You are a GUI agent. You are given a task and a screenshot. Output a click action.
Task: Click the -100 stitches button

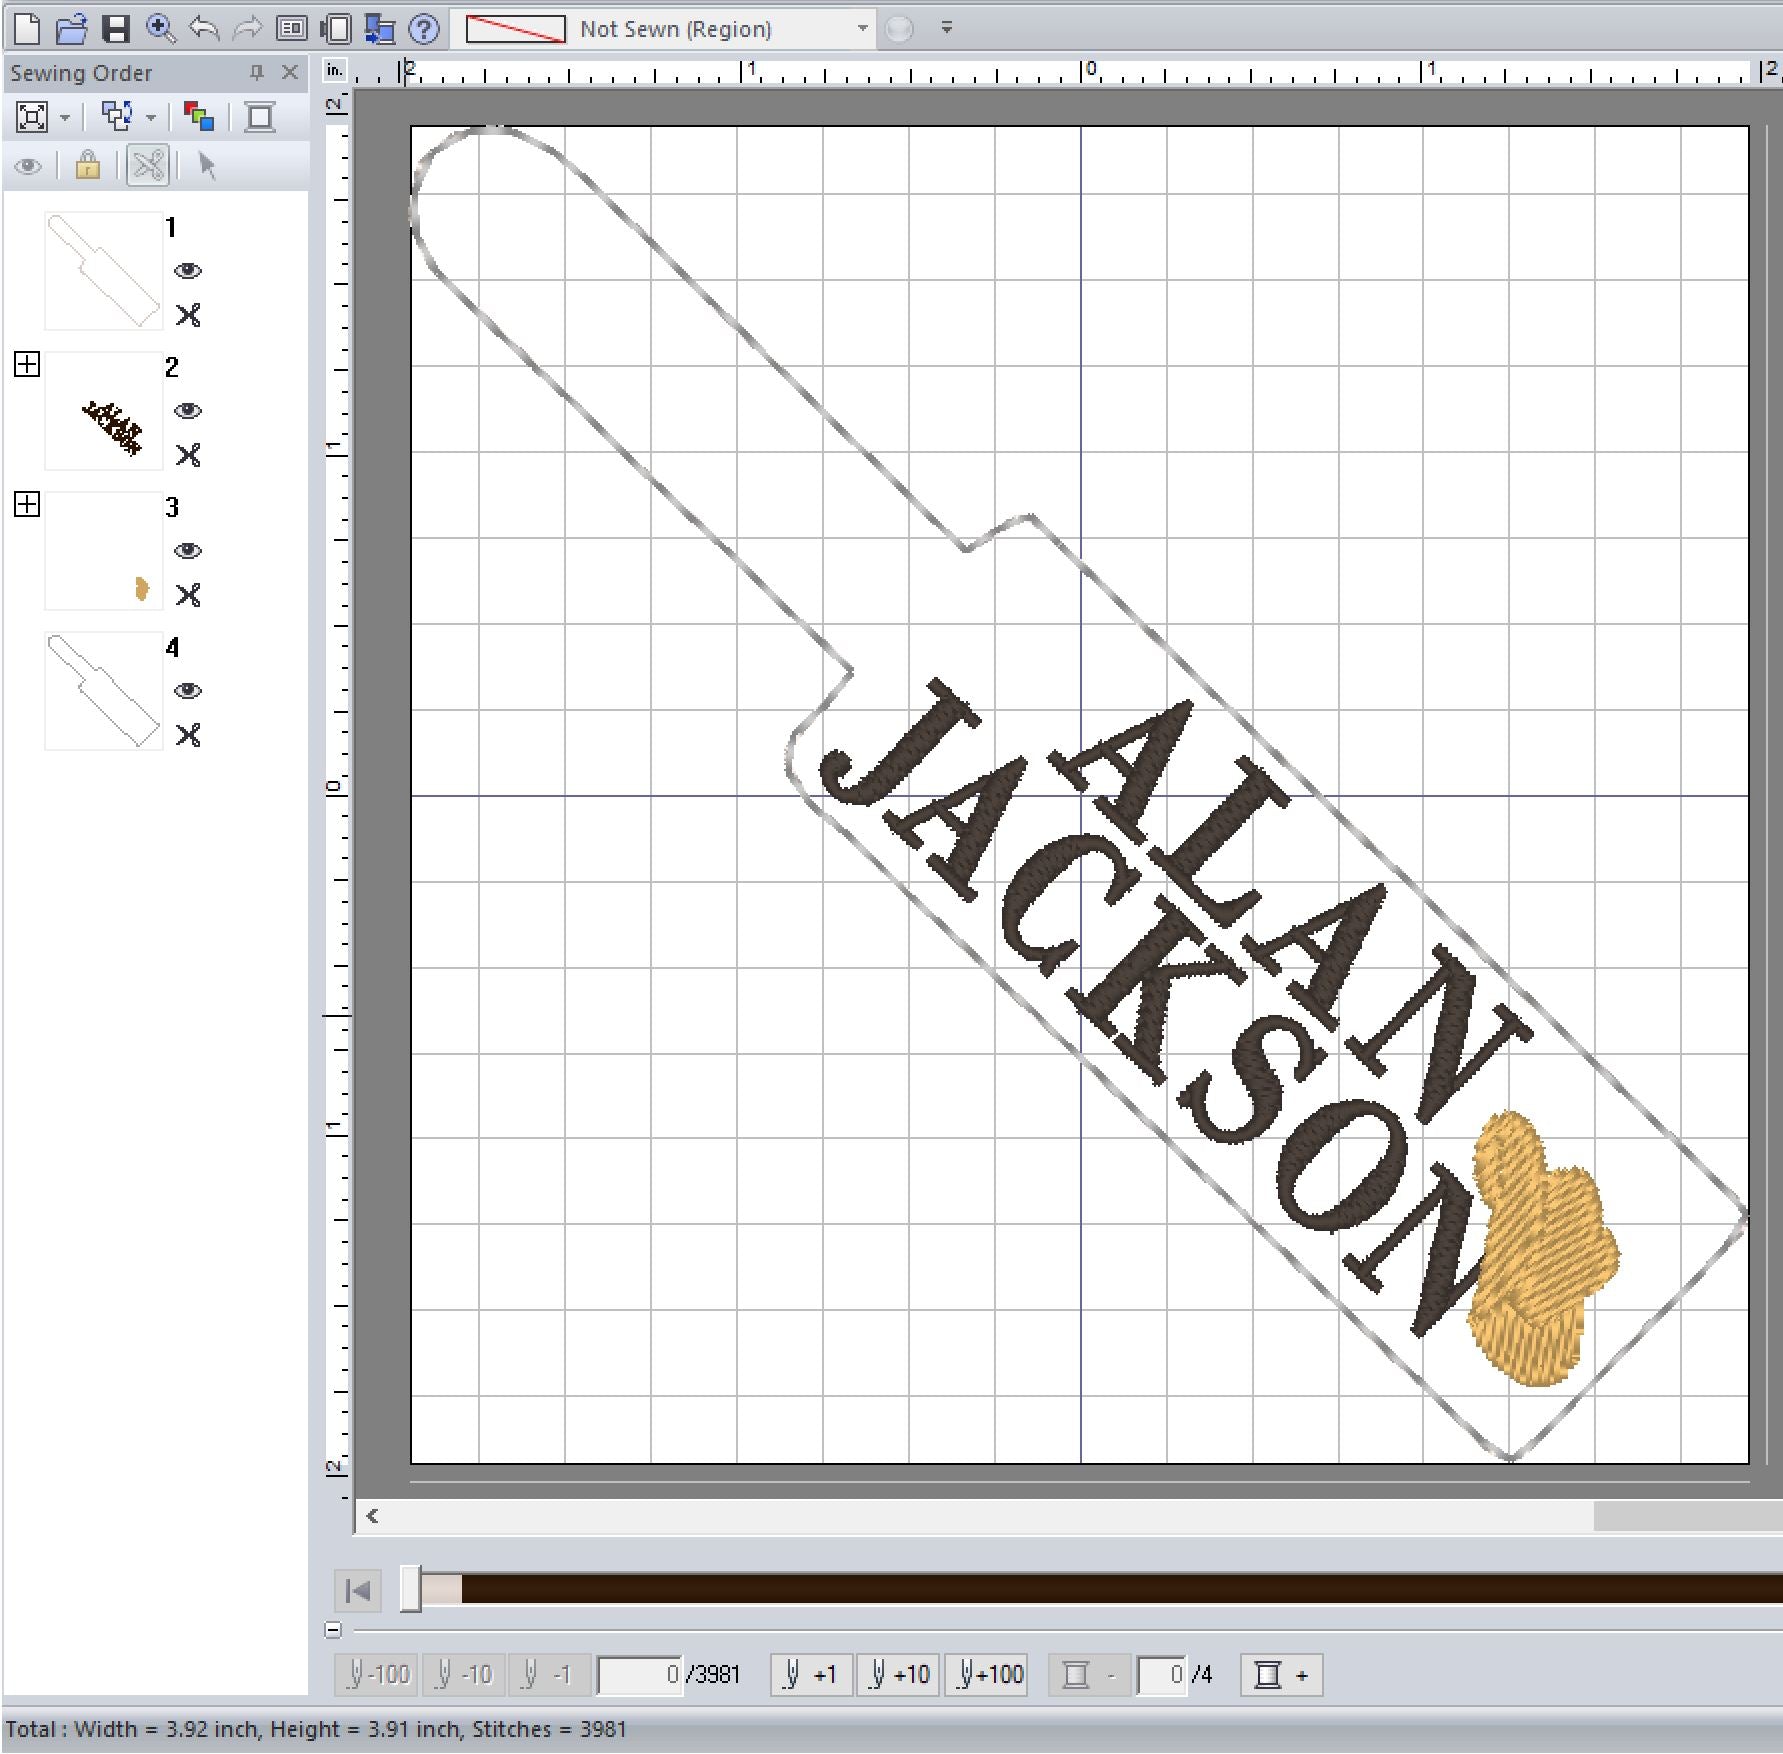tap(377, 1675)
